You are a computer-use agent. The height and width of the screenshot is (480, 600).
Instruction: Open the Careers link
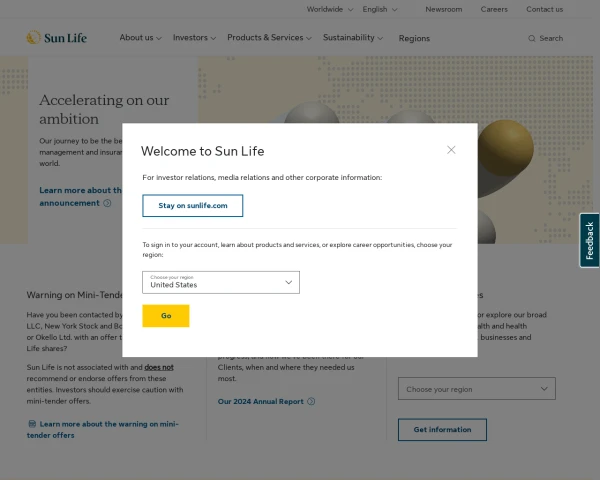tap(494, 9)
